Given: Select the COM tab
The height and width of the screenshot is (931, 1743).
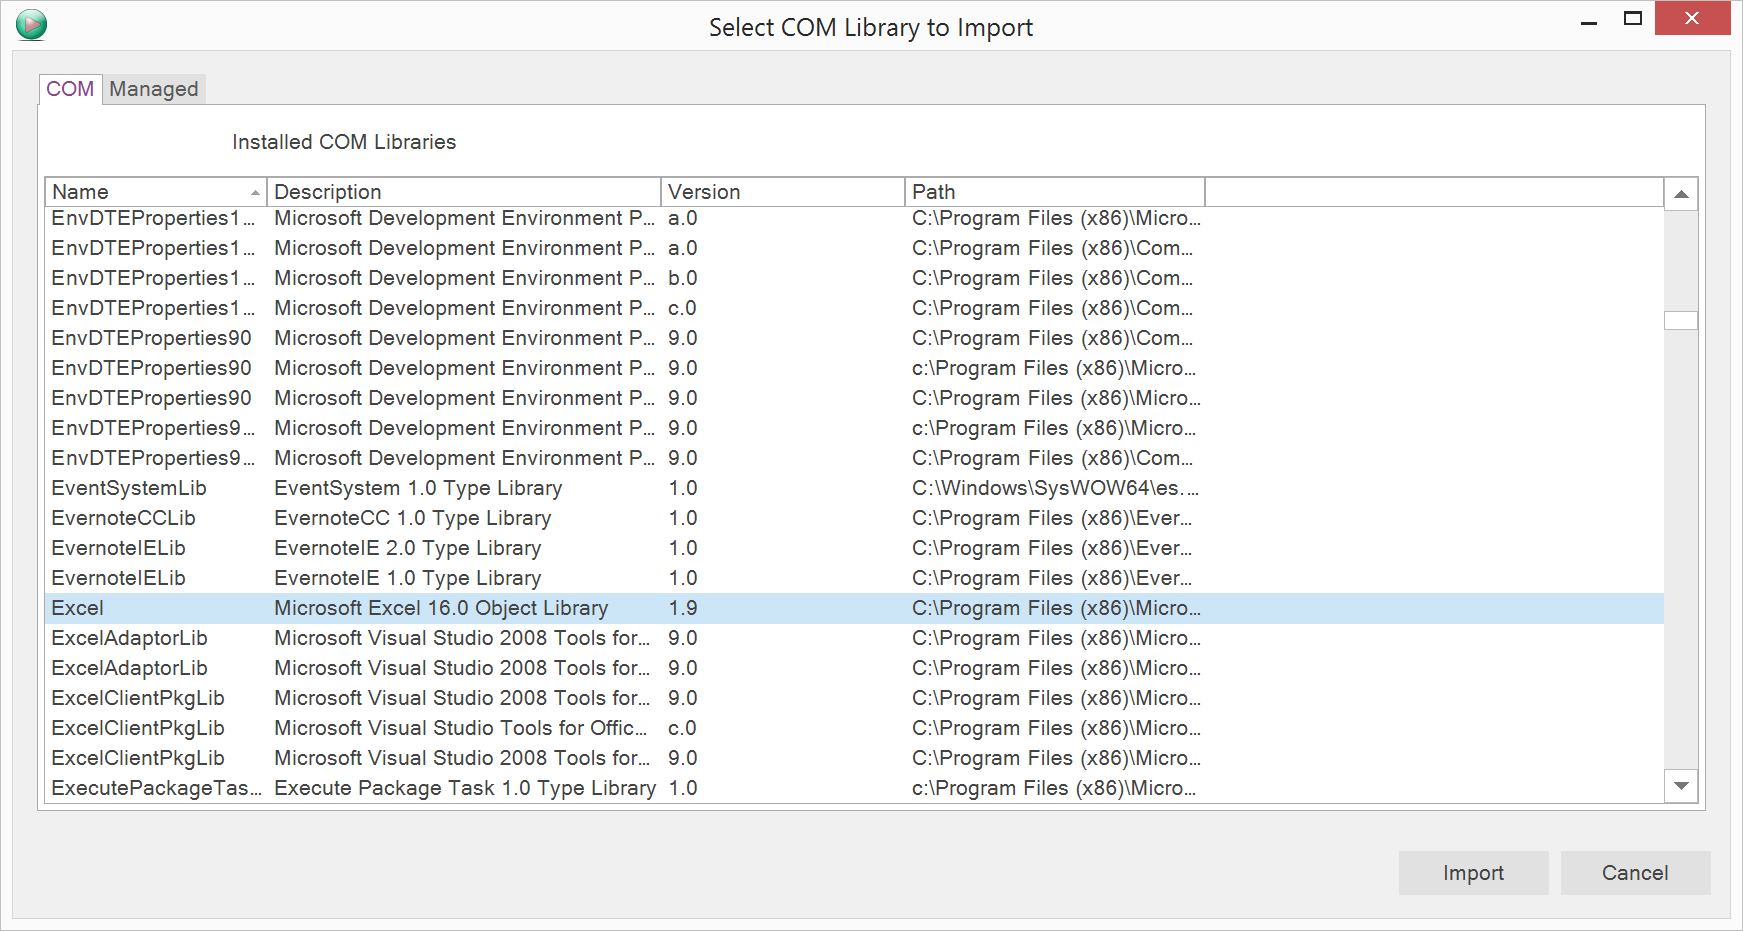Looking at the screenshot, I should (x=70, y=89).
